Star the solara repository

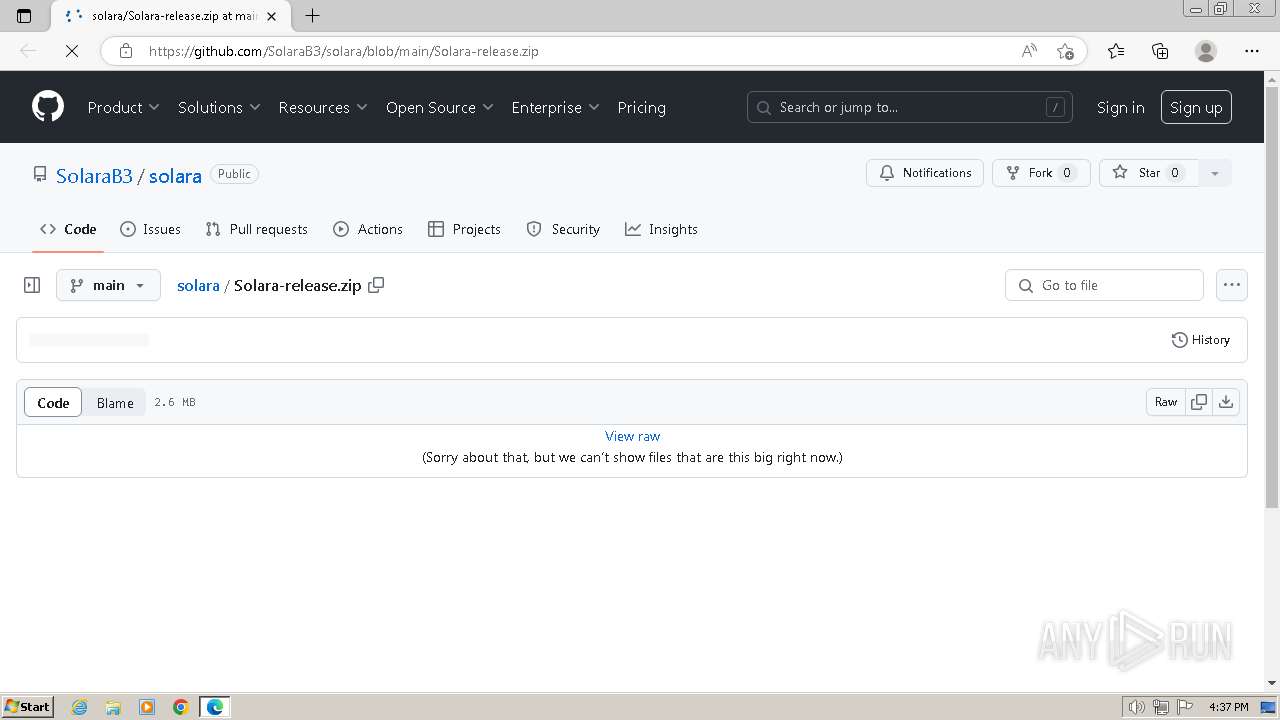click(x=1149, y=173)
